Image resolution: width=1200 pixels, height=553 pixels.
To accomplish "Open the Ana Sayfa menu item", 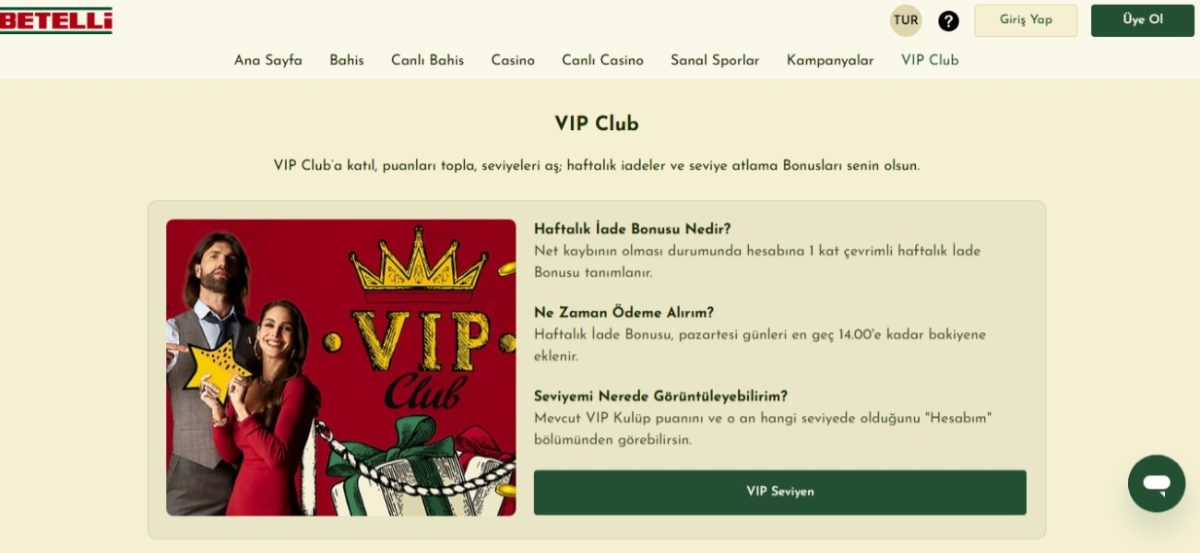I will coord(268,60).
